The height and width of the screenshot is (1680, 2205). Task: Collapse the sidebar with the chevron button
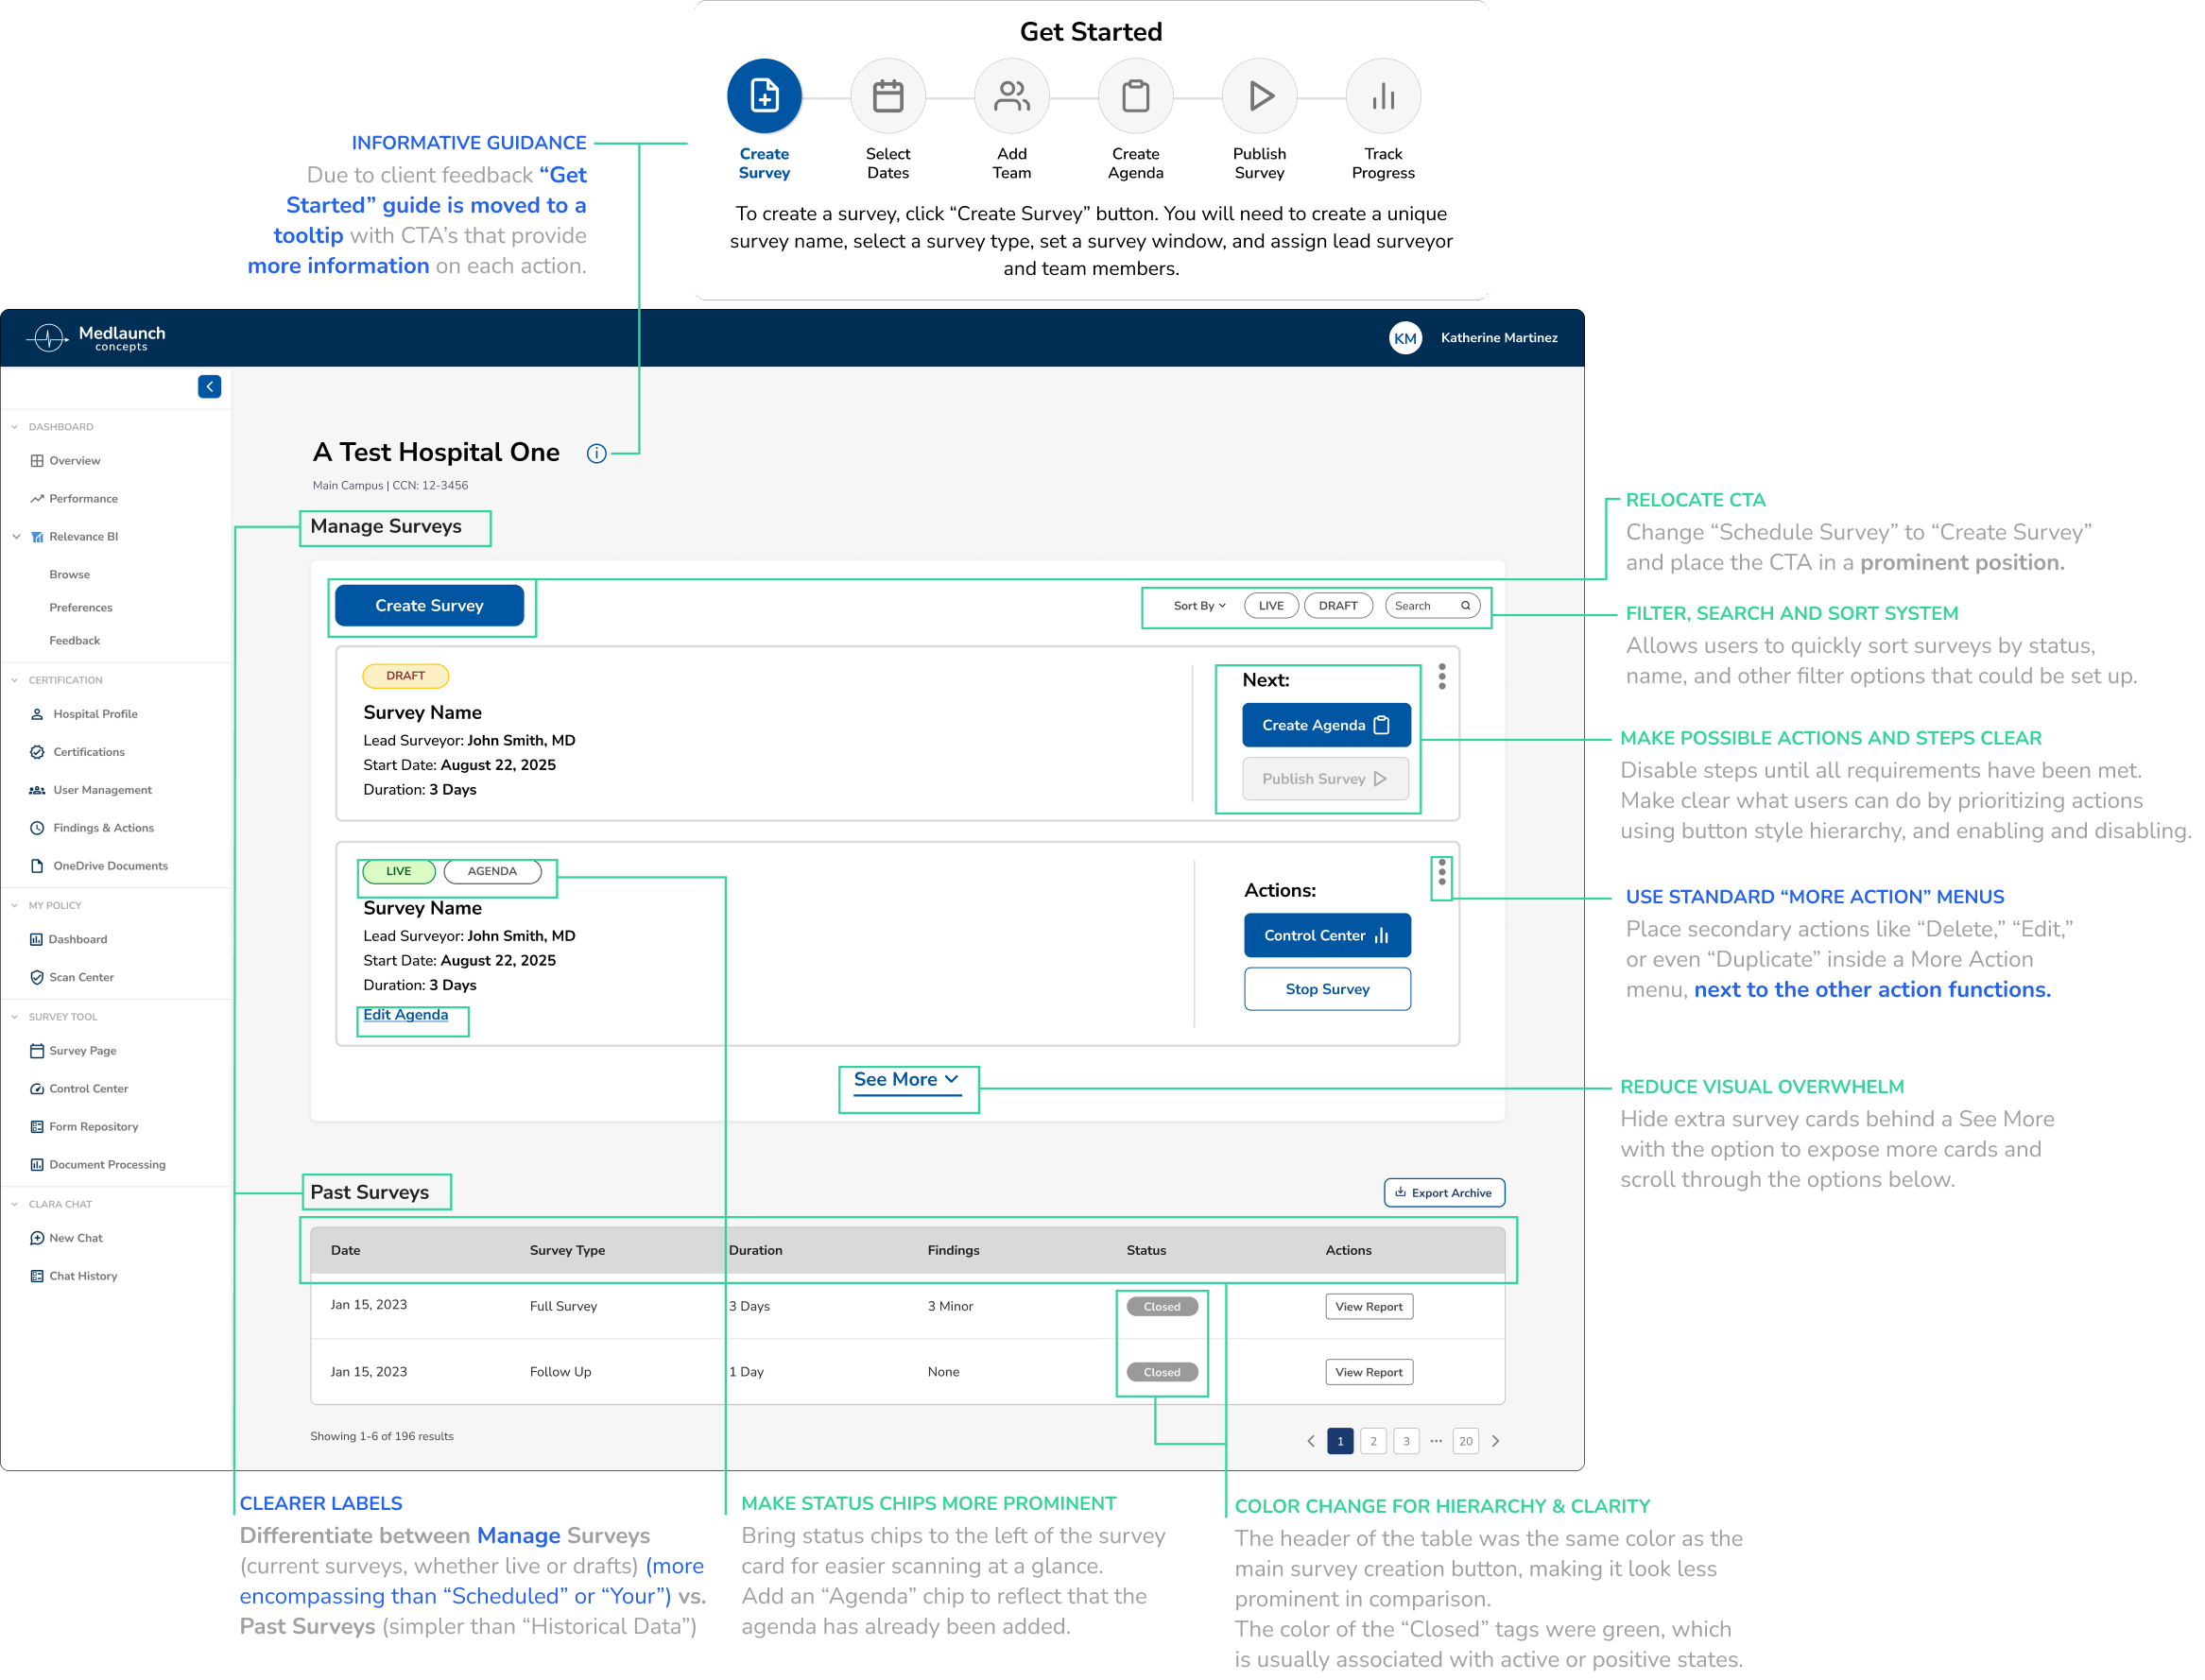tap(209, 386)
